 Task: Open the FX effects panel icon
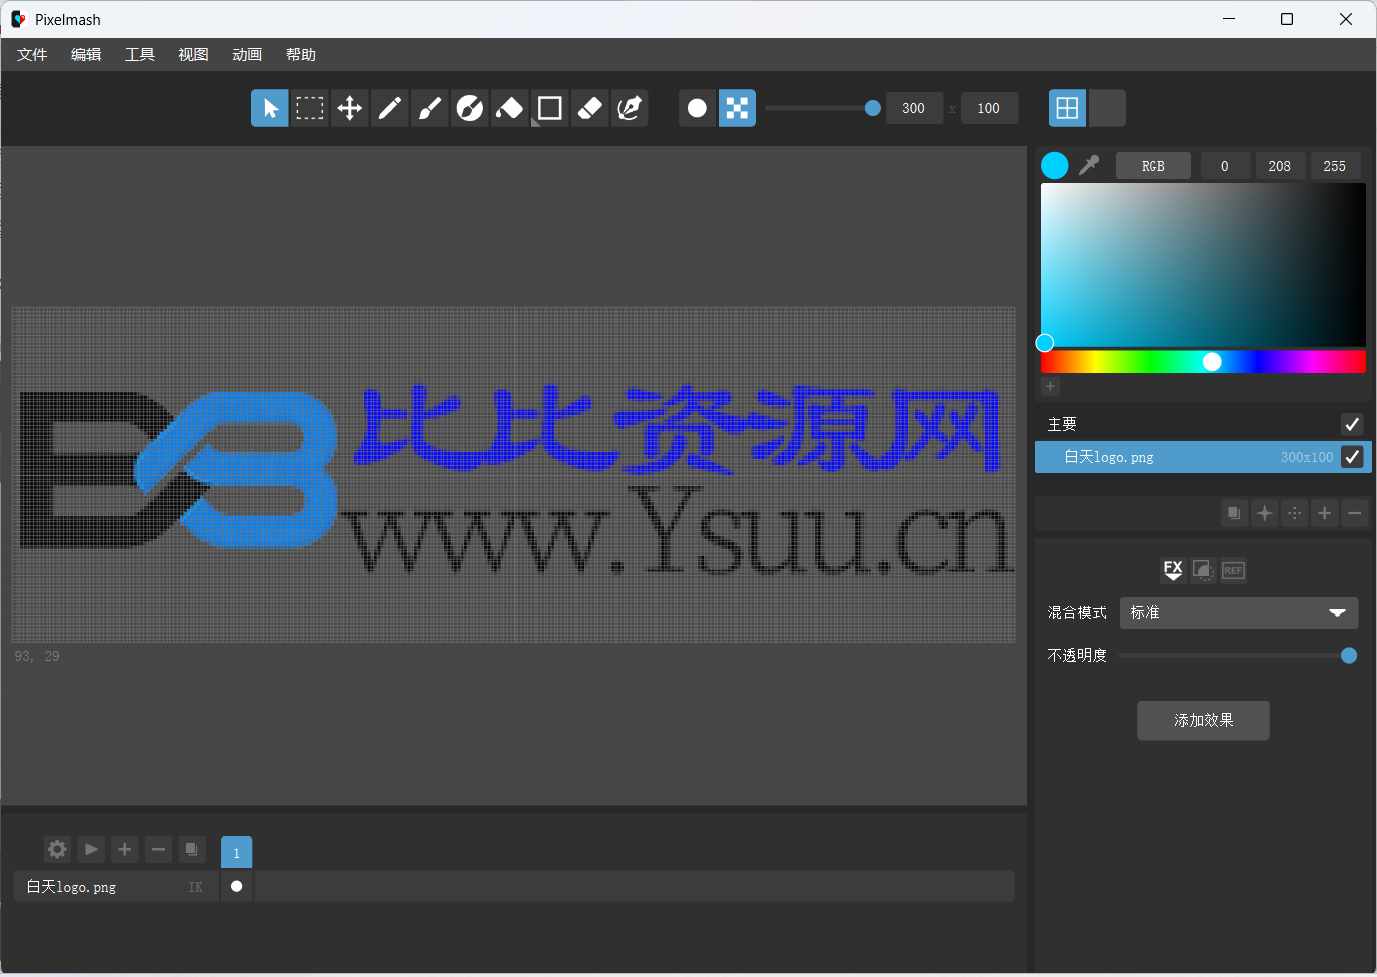1173,570
